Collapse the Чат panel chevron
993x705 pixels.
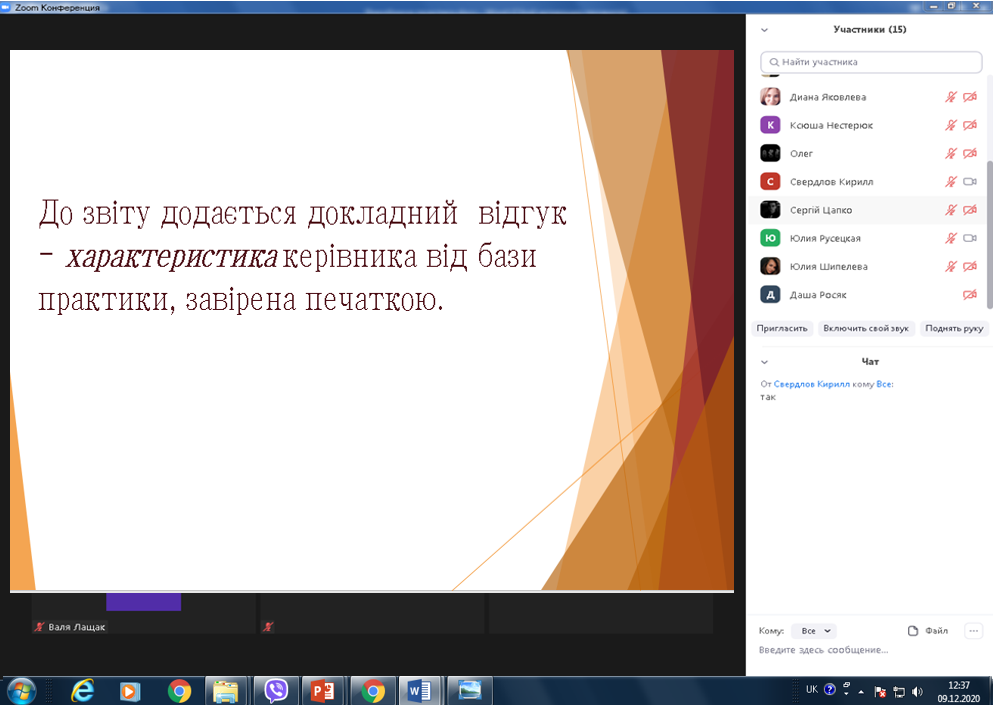(x=765, y=362)
